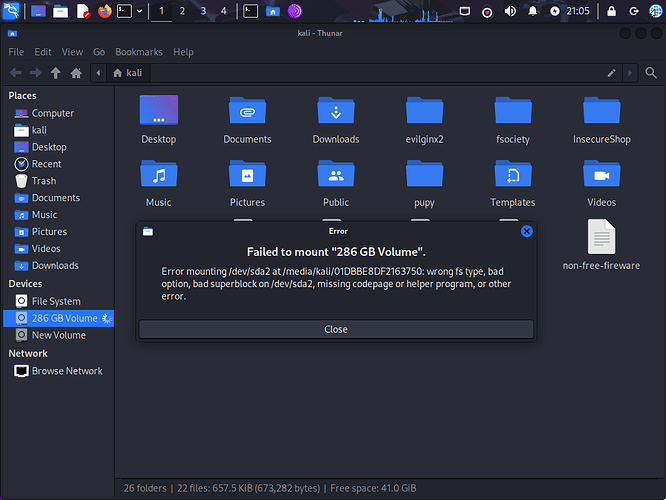Open the file manager launcher in the panel
The width and height of the screenshot is (666, 500).
(60, 11)
